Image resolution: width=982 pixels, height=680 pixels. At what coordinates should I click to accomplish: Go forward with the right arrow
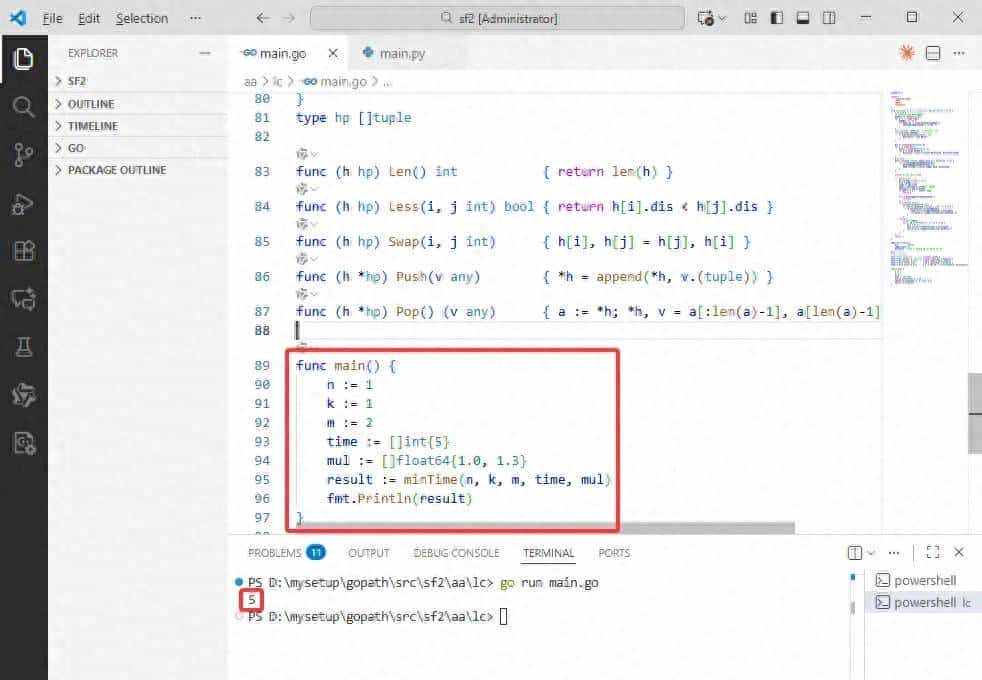tap(289, 18)
